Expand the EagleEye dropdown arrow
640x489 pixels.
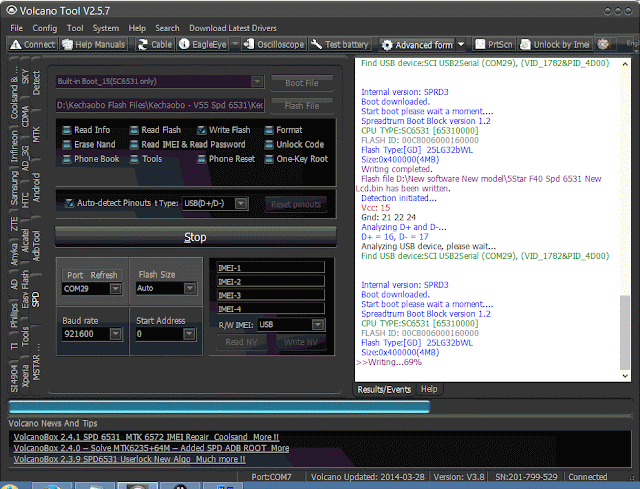tap(235, 43)
